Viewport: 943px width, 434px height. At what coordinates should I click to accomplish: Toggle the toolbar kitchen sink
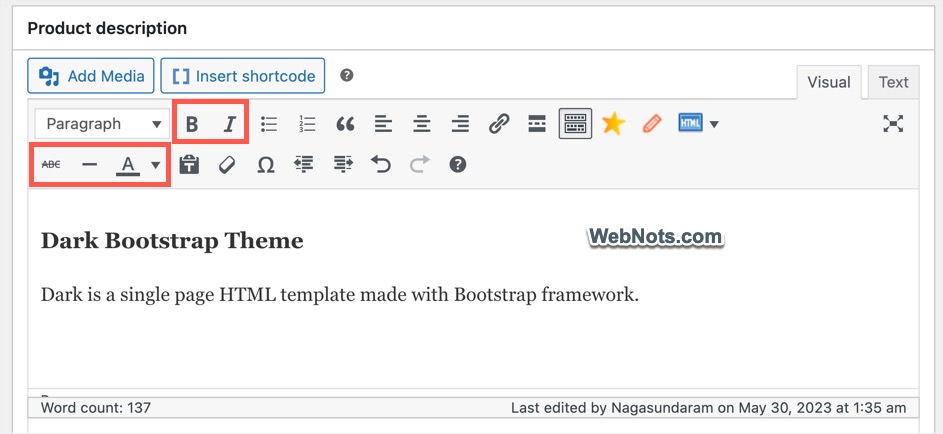pyautogui.click(x=575, y=124)
